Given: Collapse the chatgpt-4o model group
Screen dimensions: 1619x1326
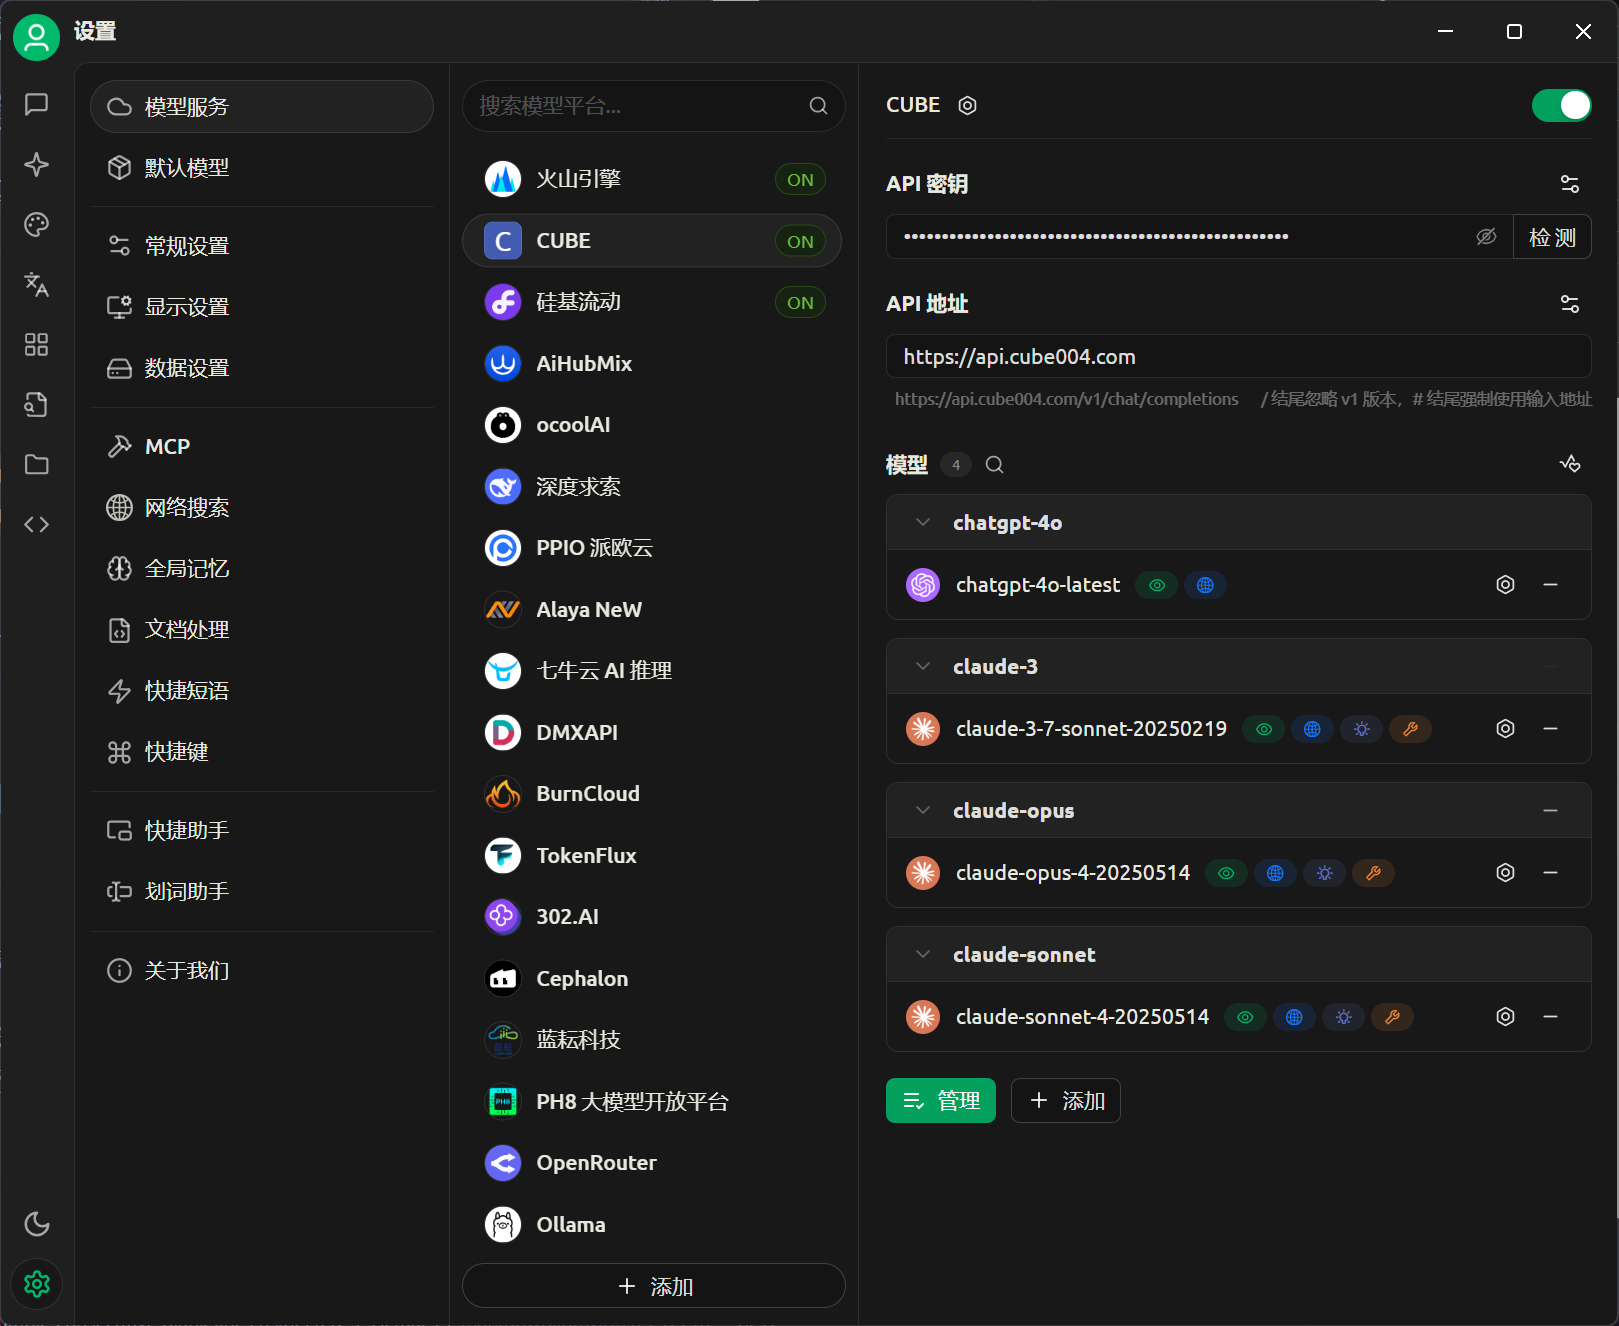Looking at the screenshot, I should click(x=923, y=523).
